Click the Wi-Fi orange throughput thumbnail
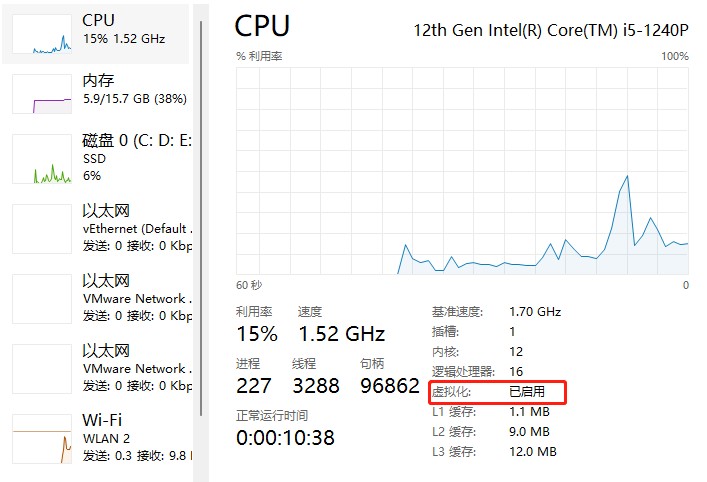Screen dimensions: 707x482 (42, 439)
